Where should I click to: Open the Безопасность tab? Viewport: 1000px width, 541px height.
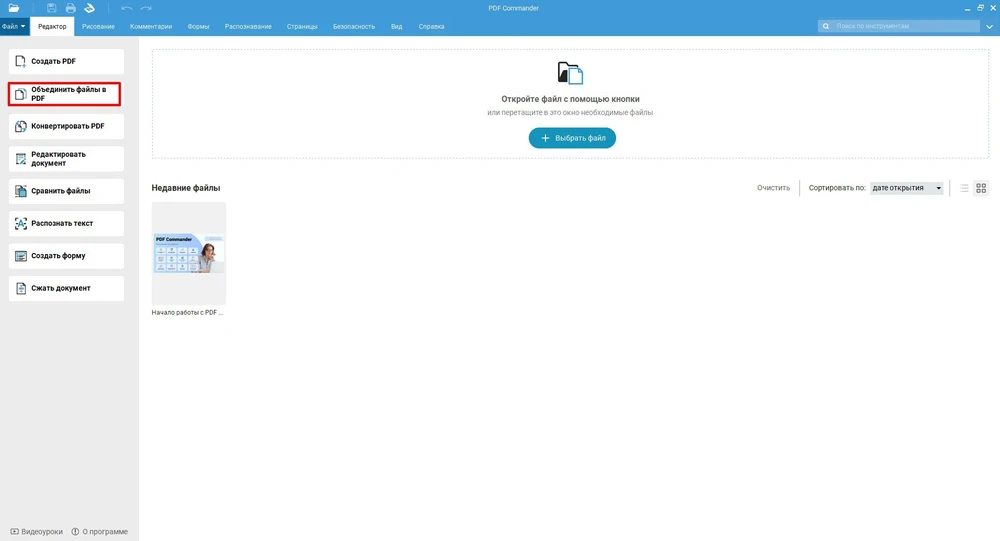point(353,26)
